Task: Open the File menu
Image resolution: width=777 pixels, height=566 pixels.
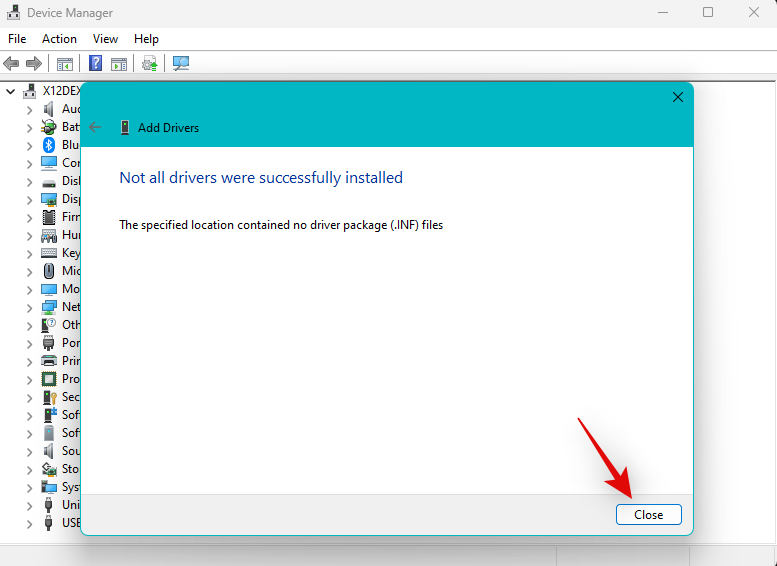Action: tap(17, 39)
